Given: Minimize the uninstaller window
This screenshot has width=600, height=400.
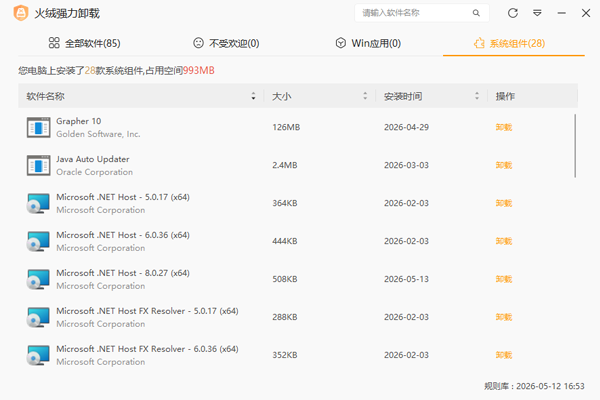Looking at the screenshot, I should [x=561, y=13].
